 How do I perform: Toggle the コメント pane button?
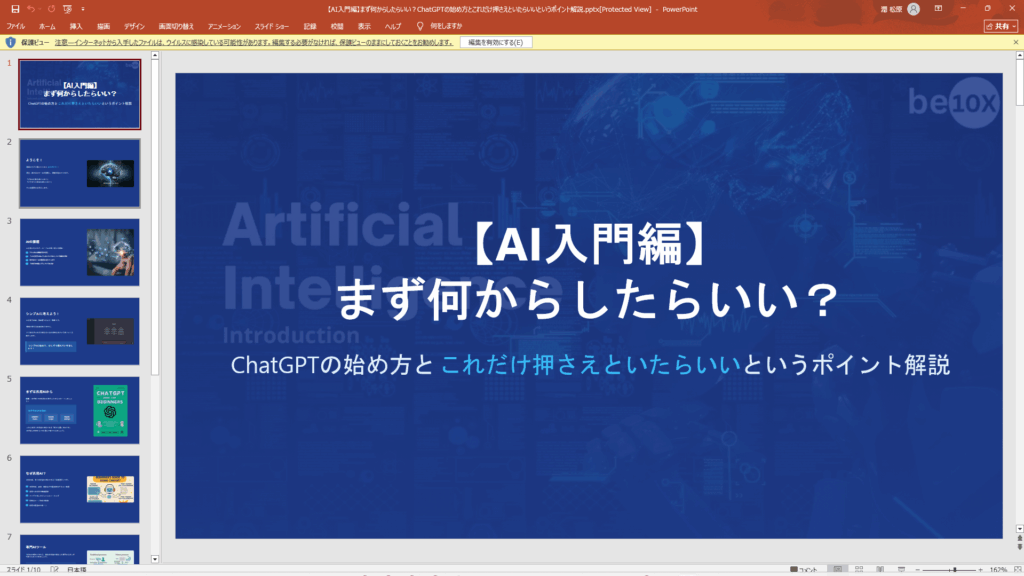pyautogui.click(x=804, y=570)
